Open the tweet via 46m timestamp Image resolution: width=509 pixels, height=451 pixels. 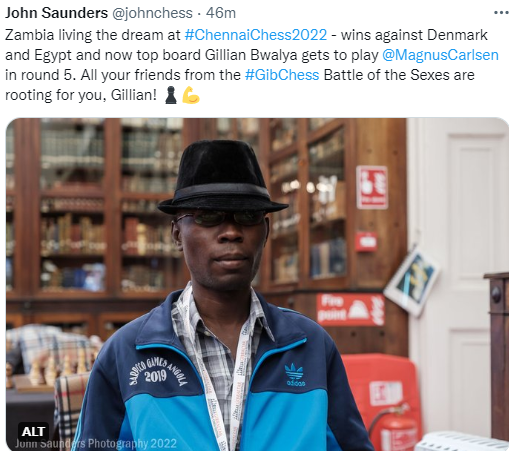[221, 13]
